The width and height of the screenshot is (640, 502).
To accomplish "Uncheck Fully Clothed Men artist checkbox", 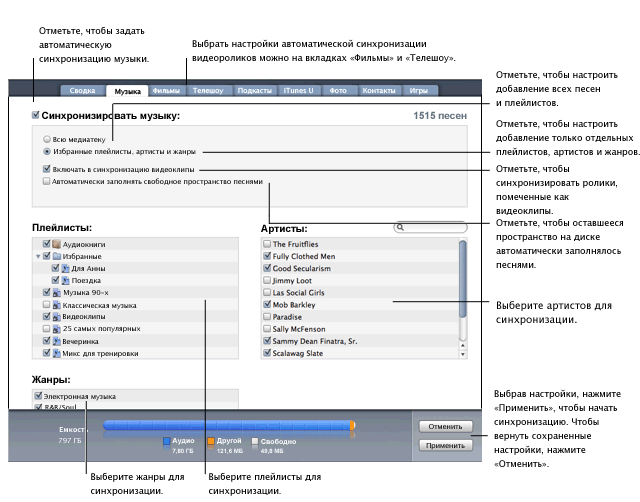I will pos(267,256).
